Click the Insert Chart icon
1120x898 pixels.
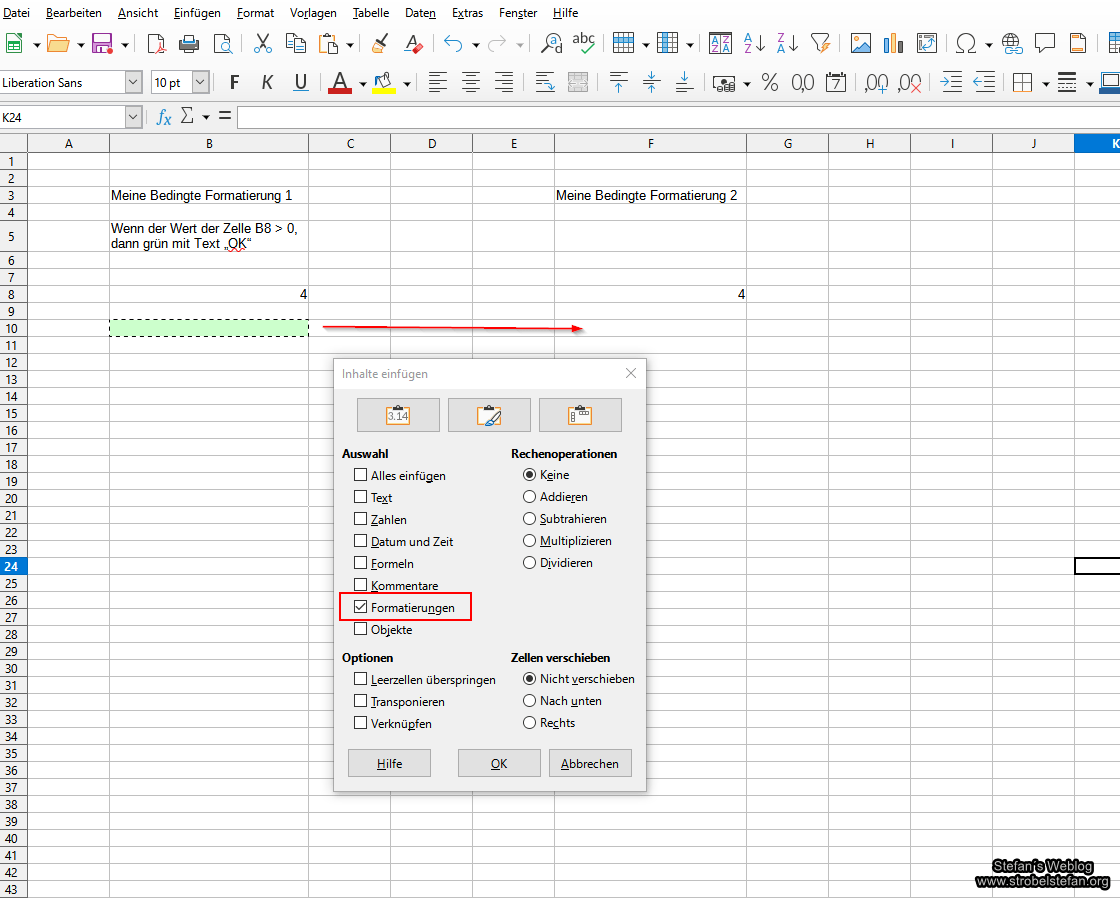(x=893, y=43)
